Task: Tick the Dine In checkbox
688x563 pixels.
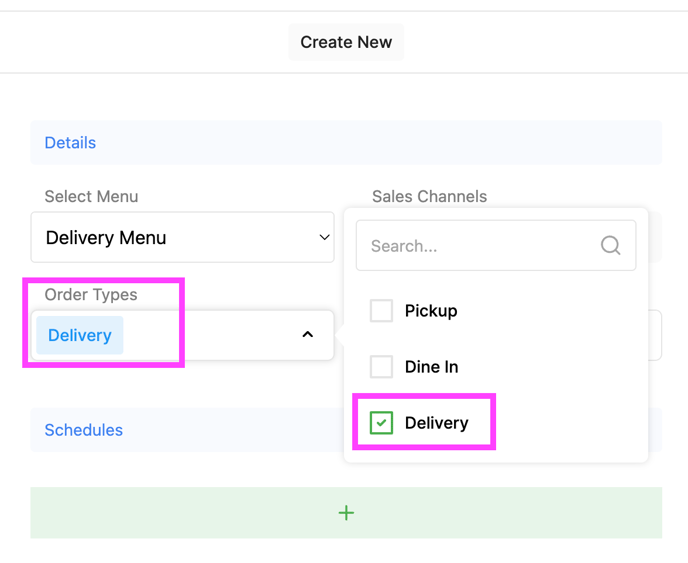Action: [x=381, y=367]
